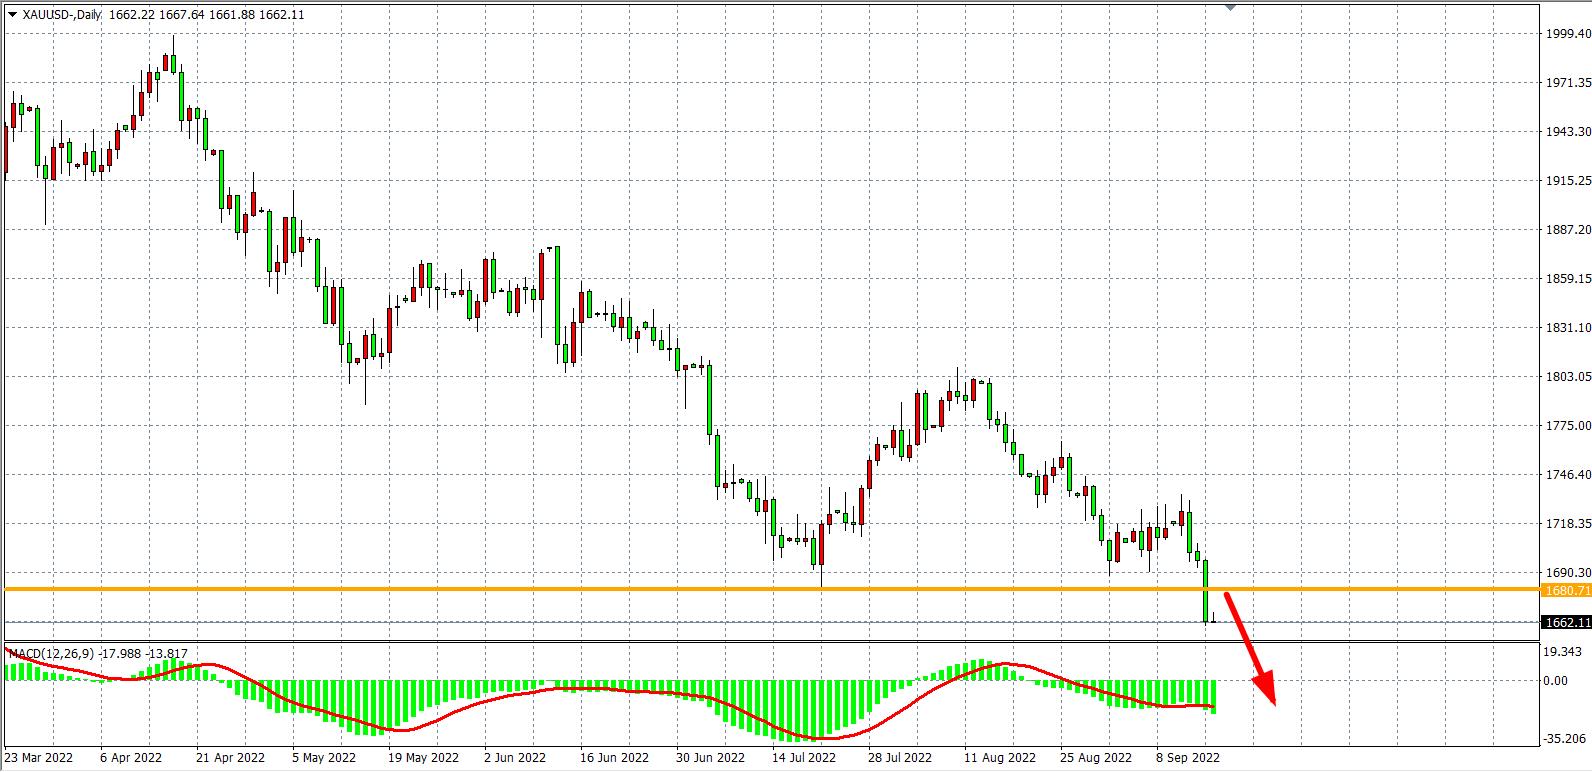Click the MACD -35.206 scale label
The width and height of the screenshot is (1592, 772).
pyautogui.click(x=1565, y=739)
